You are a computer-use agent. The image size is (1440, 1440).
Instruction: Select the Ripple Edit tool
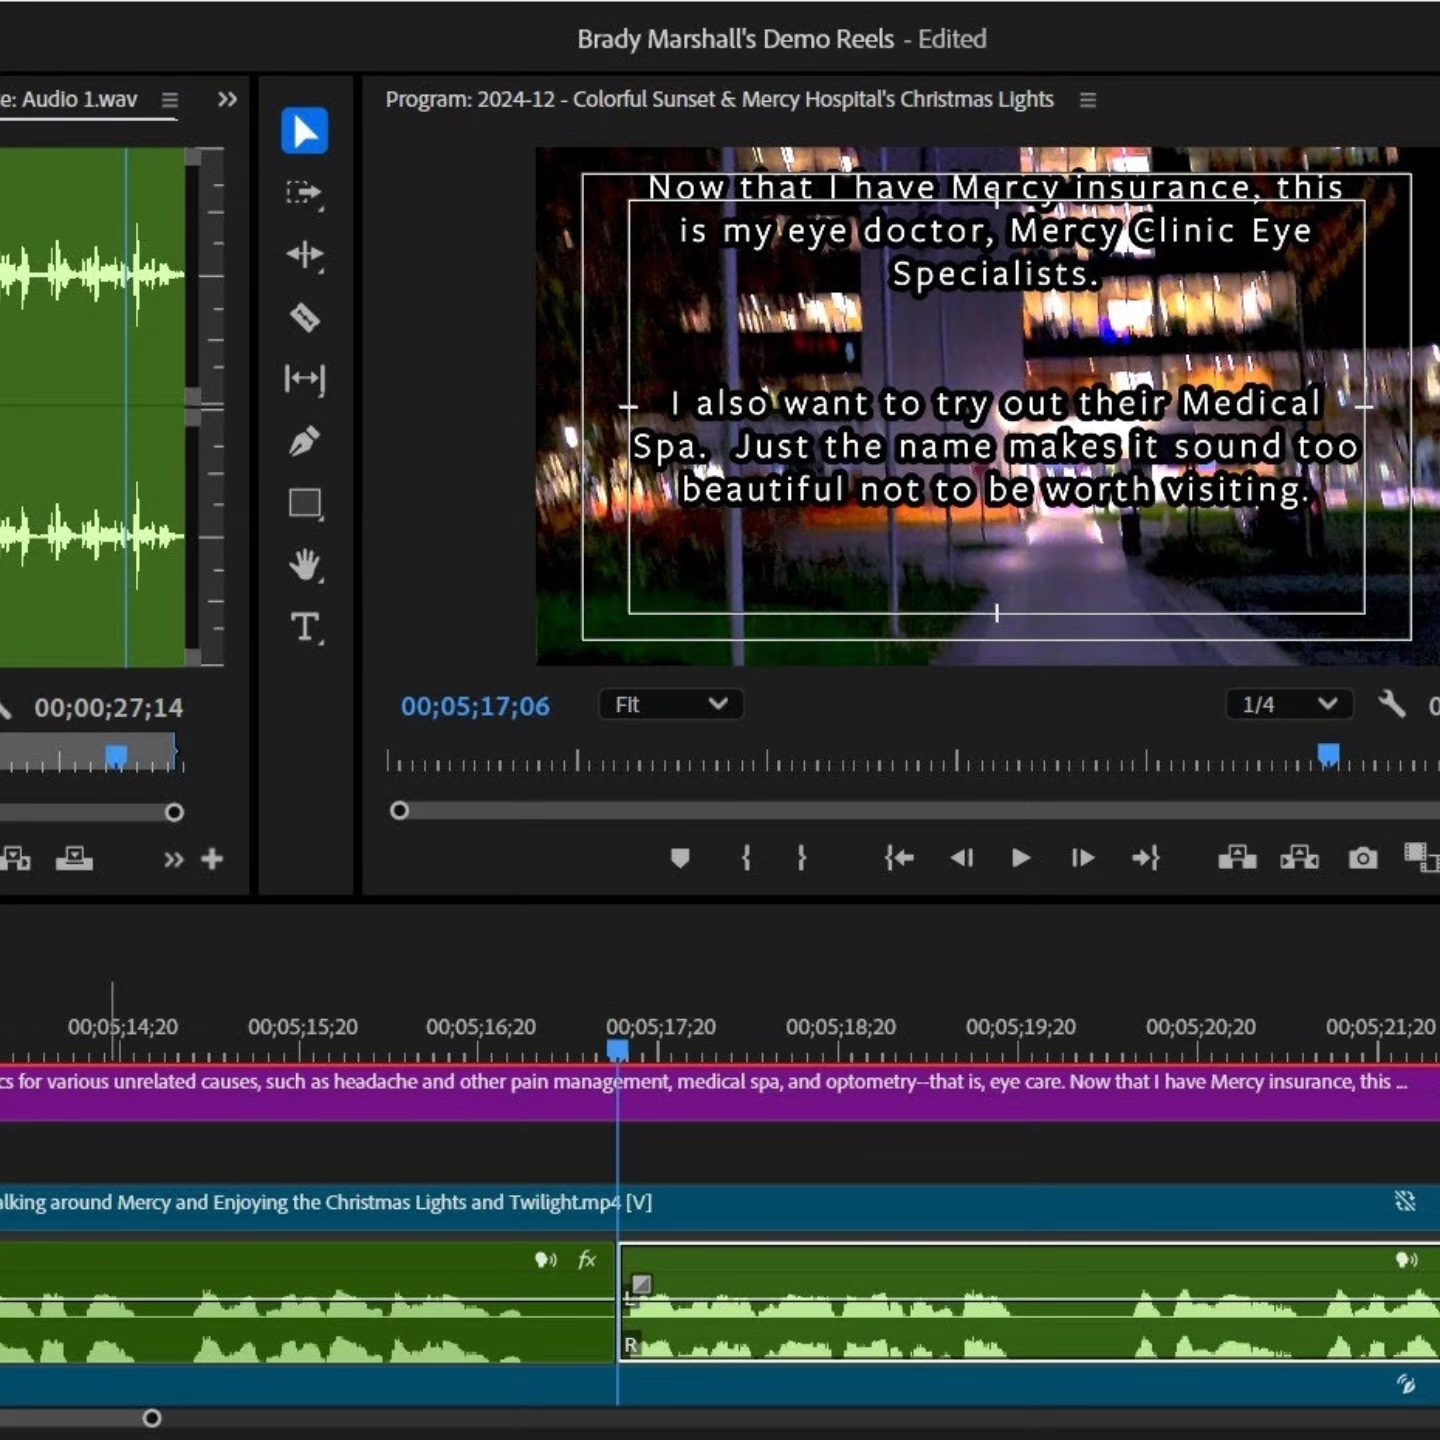click(x=305, y=255)
